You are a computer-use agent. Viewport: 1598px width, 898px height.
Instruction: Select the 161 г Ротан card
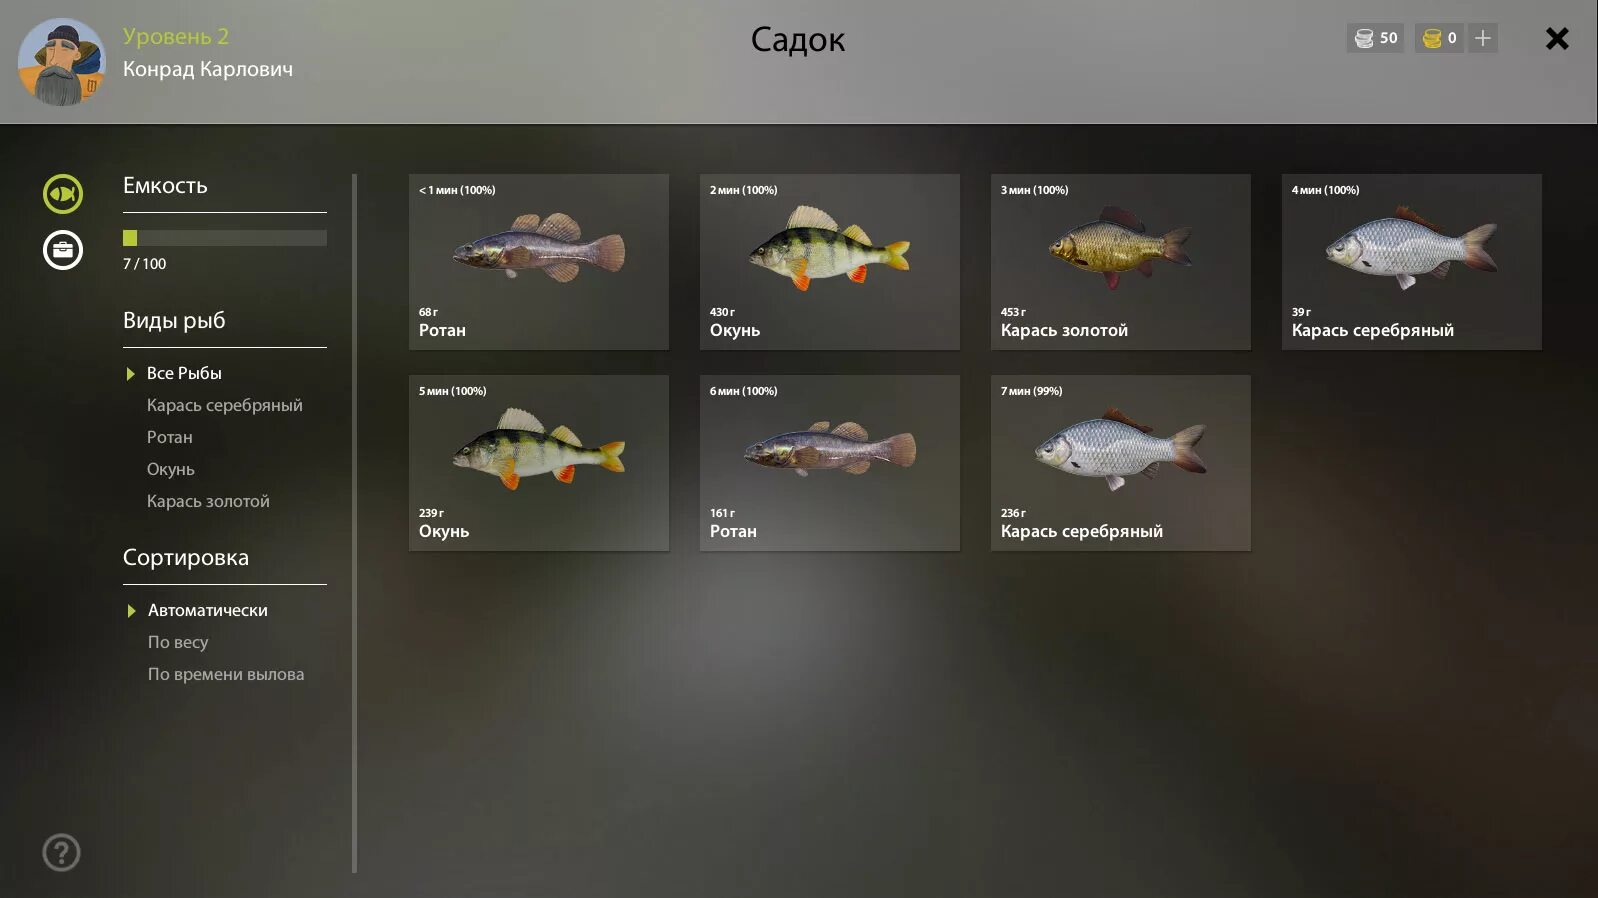[x=830, y=463]
